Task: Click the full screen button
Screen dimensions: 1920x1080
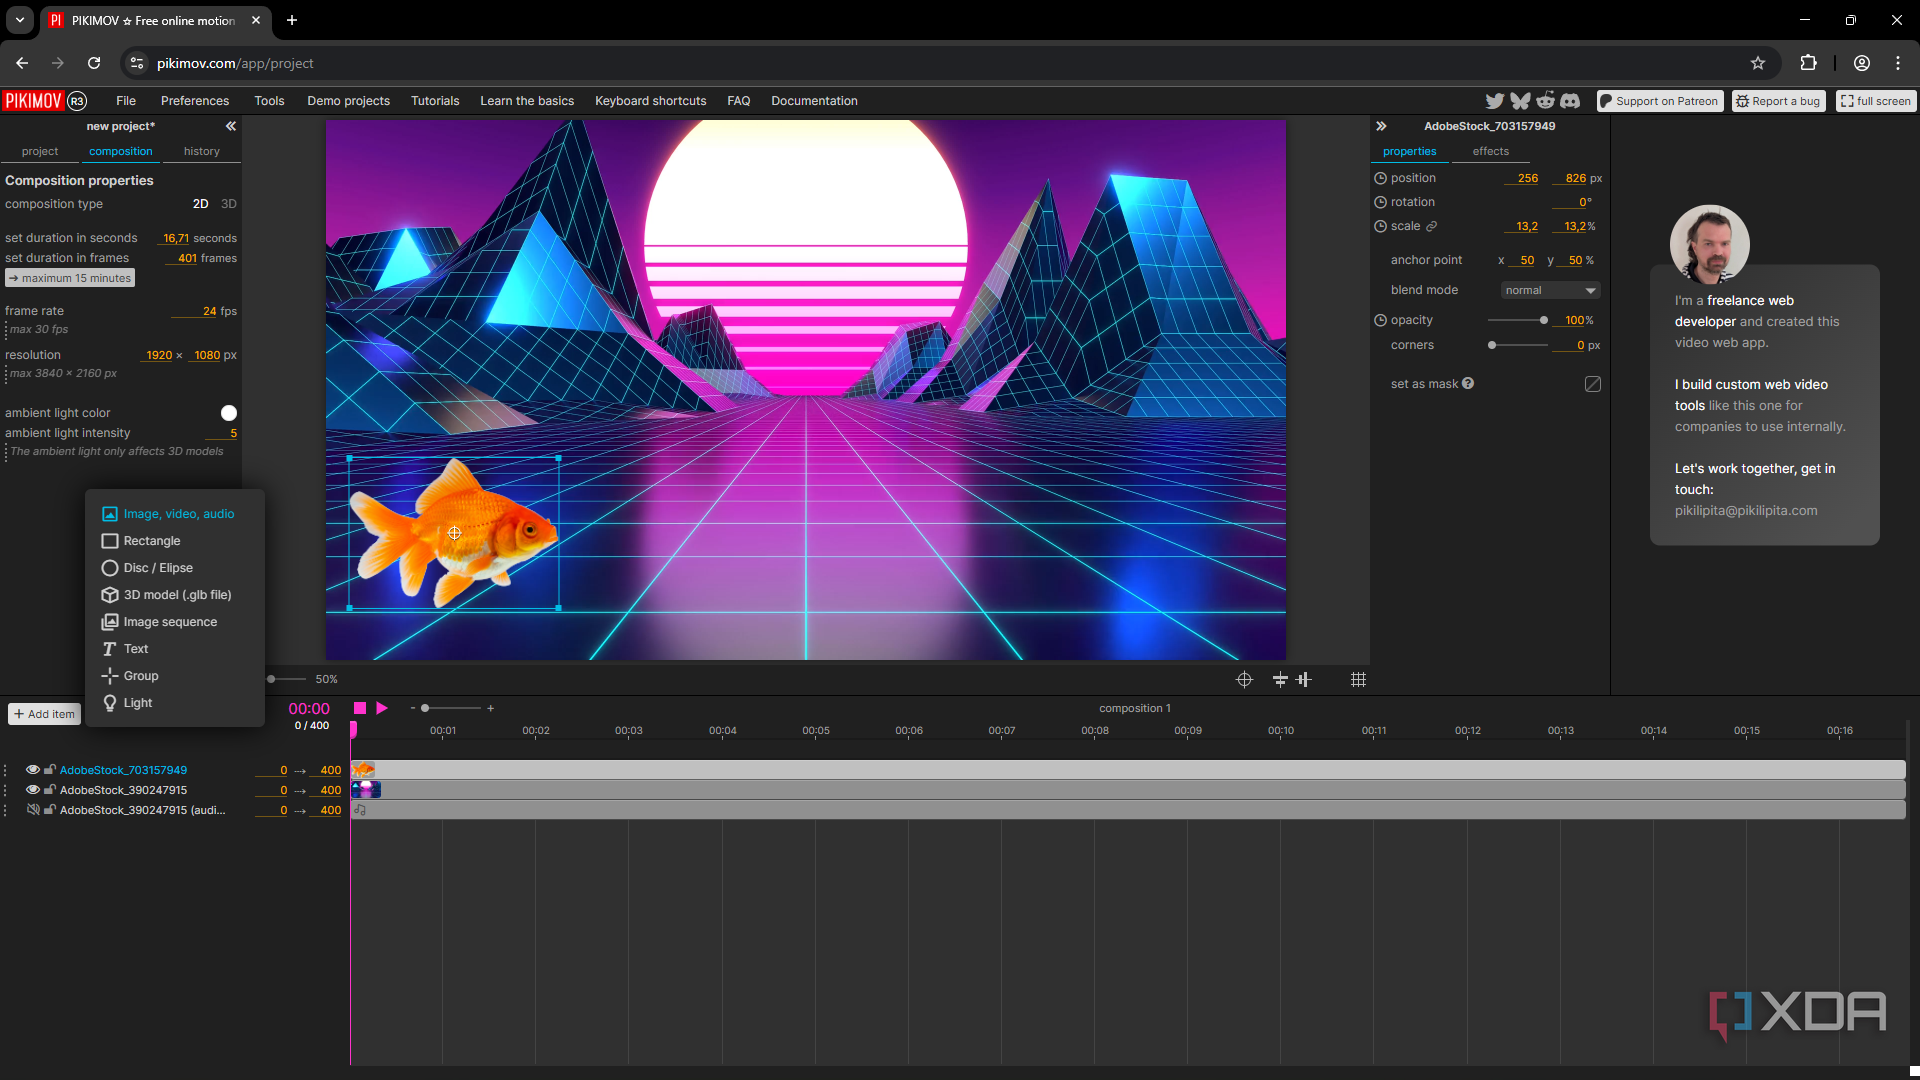Action: tap(1876, 101)
